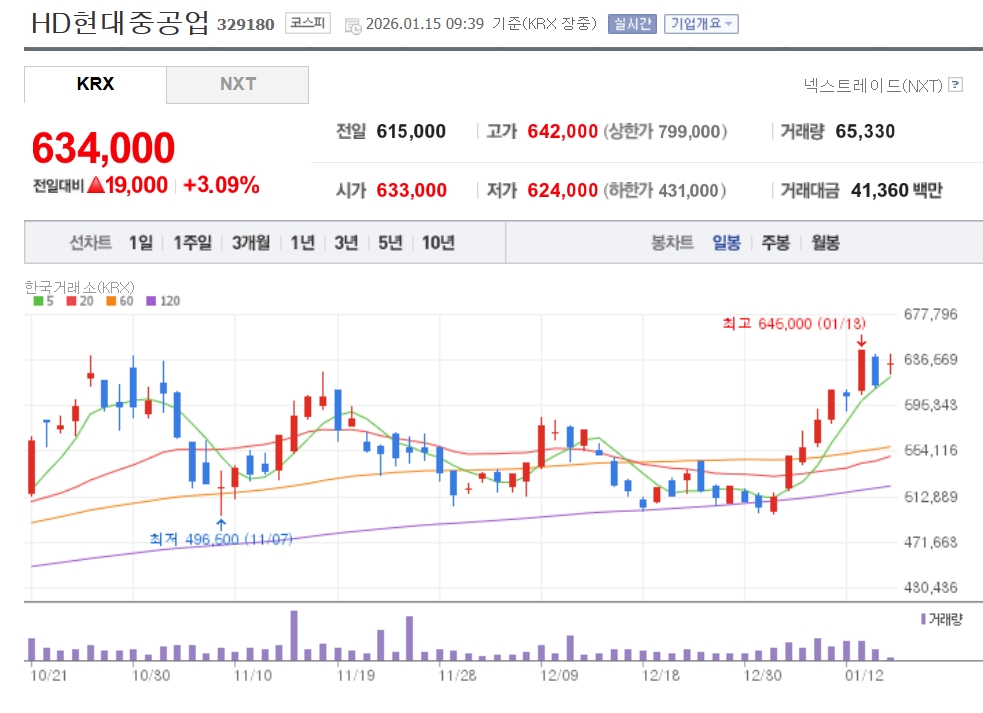Click the 상한가 799,000 text

tap(665, 131)
